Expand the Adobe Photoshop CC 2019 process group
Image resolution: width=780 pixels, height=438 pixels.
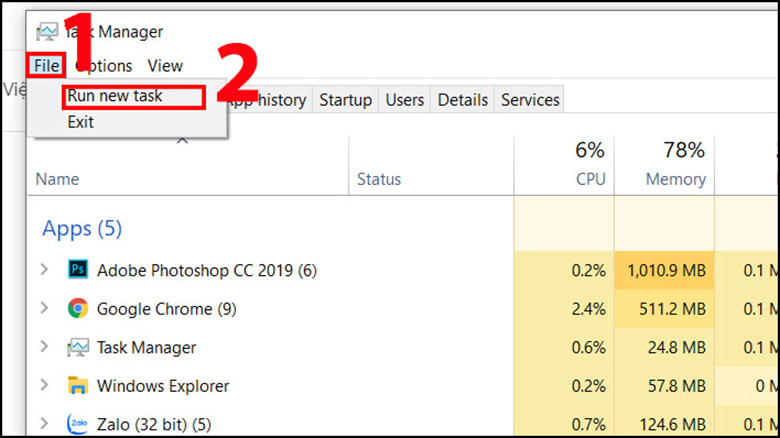click(43, 270)
